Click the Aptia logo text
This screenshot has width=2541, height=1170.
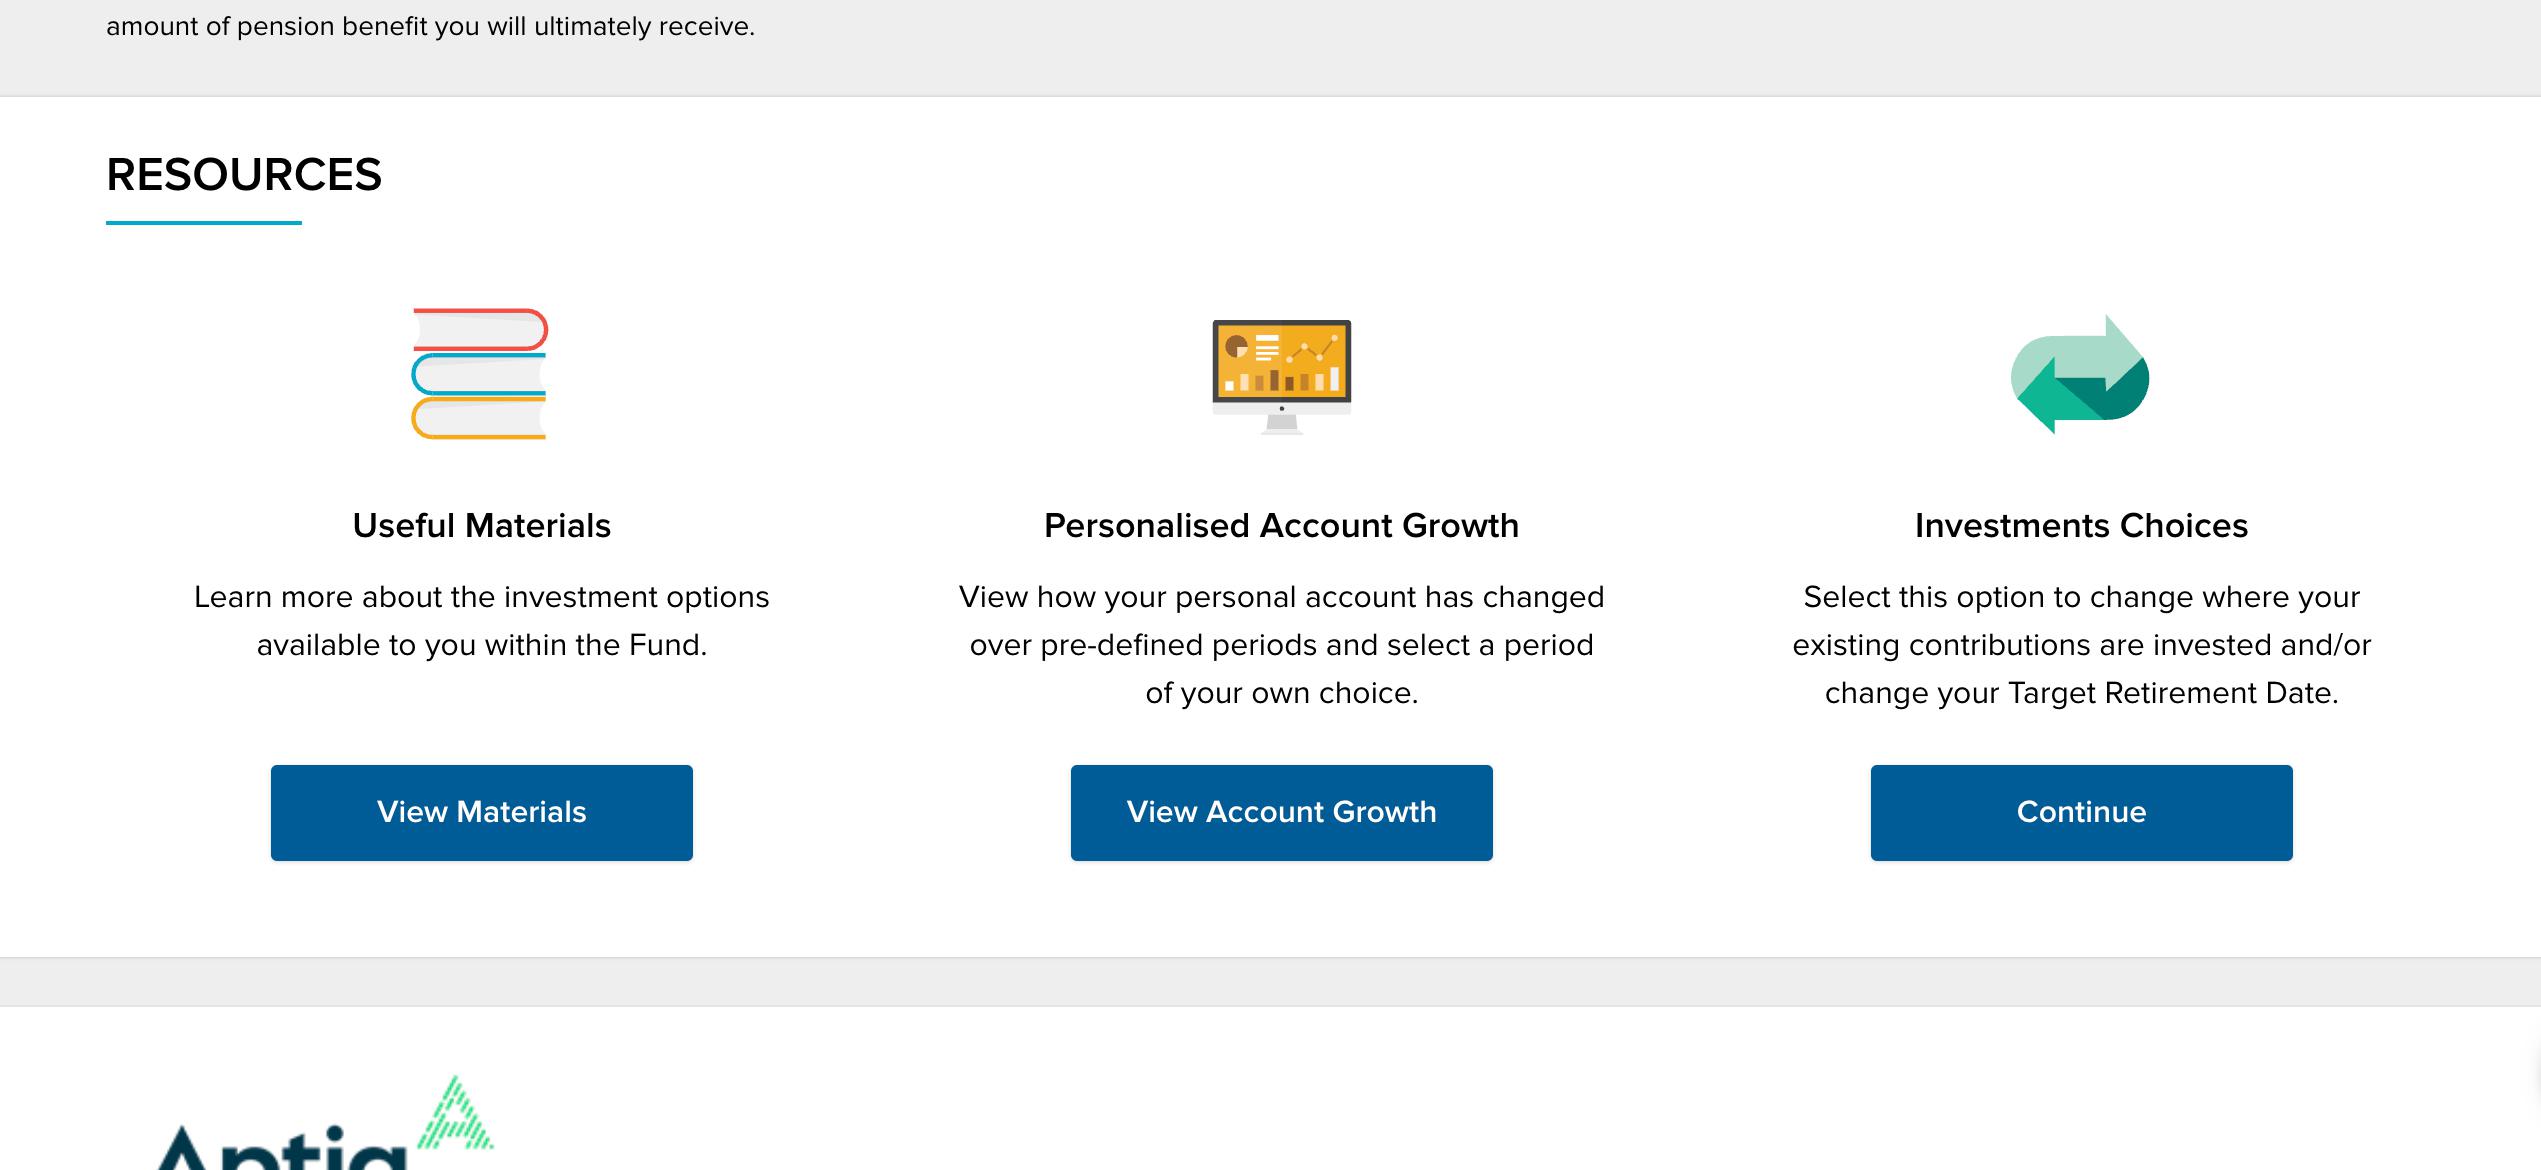click(x=280, y=1148)
